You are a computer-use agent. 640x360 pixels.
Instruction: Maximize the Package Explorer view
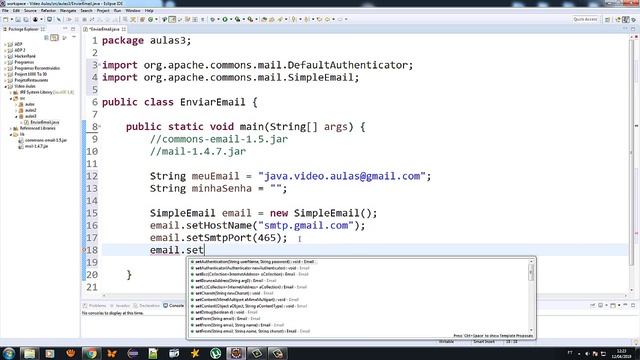pos(73,29)
